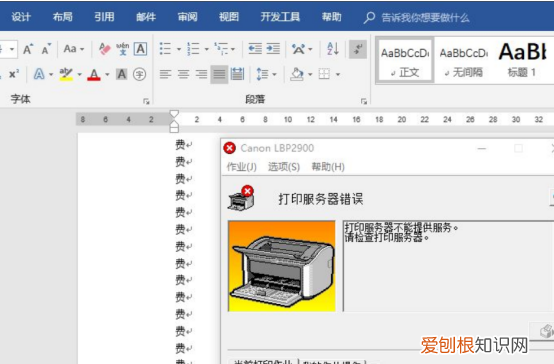Screen dimensions: 554x364
Task: Apply red font color
Action: click(x=94, y=74)
